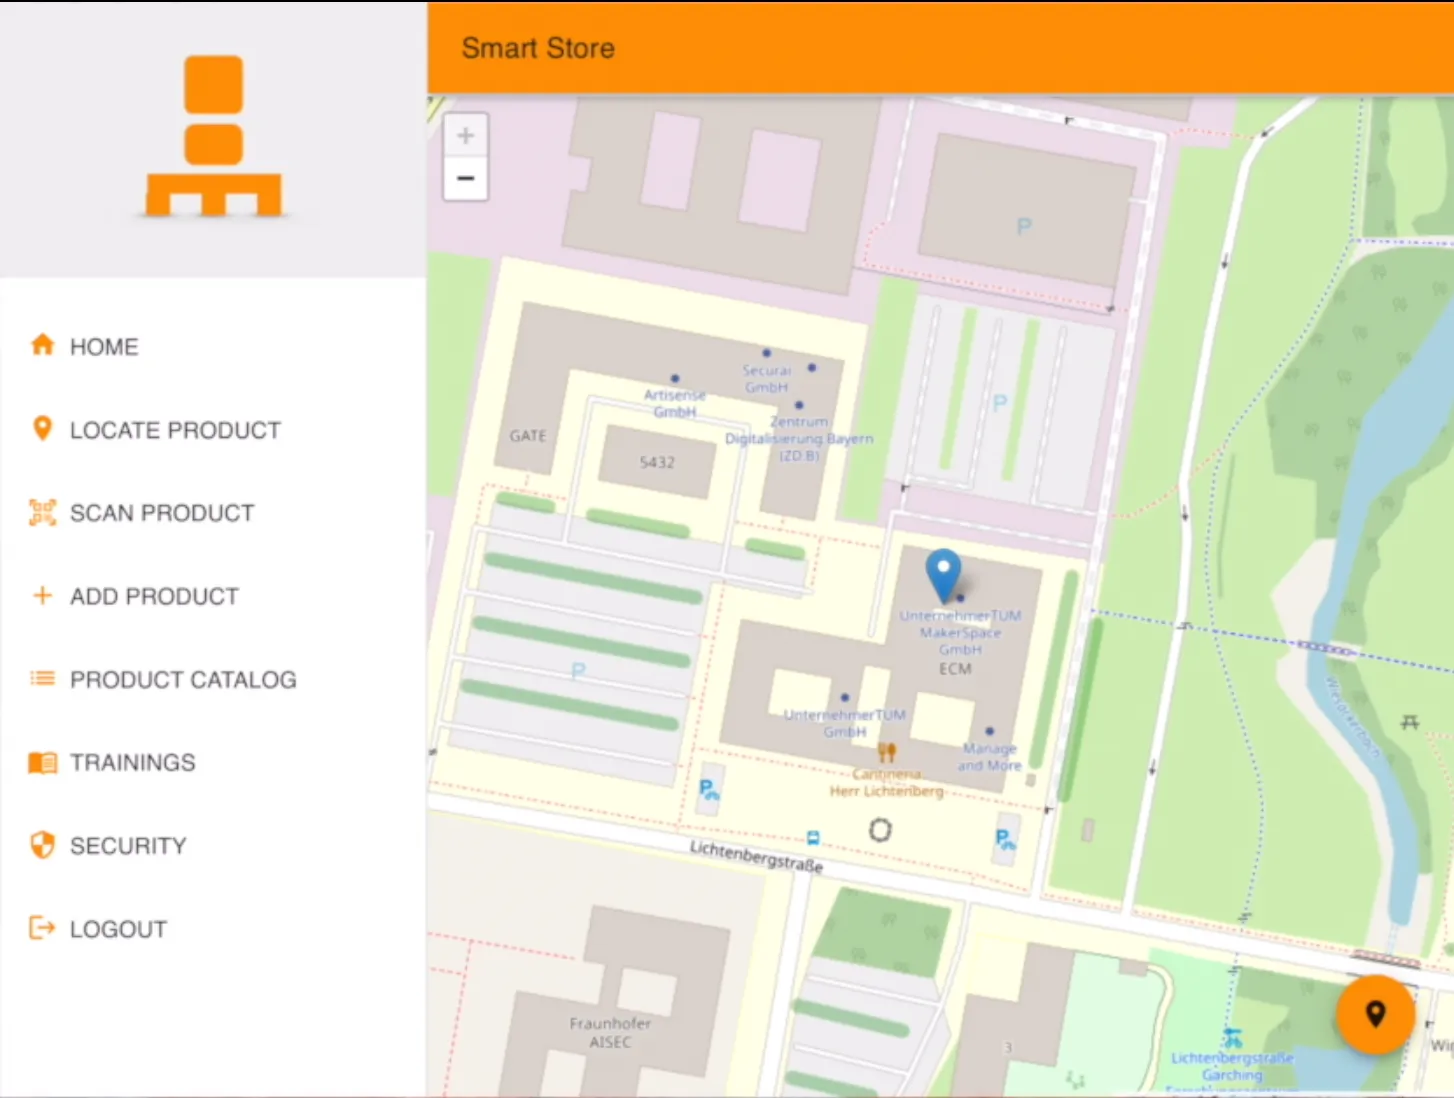Open the Locate Product page

click(175, 430)
